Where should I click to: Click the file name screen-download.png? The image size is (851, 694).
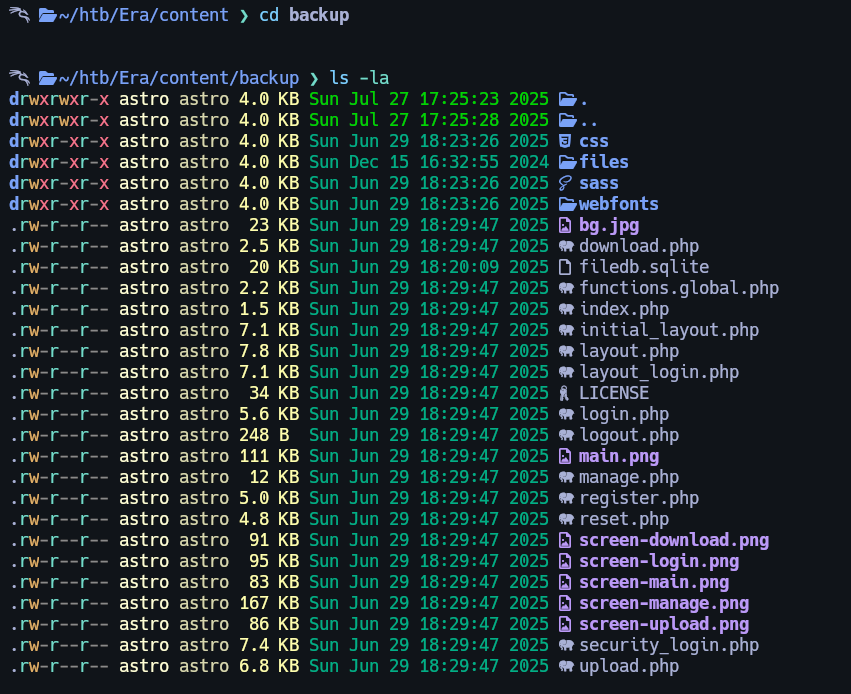click(674, 541)
